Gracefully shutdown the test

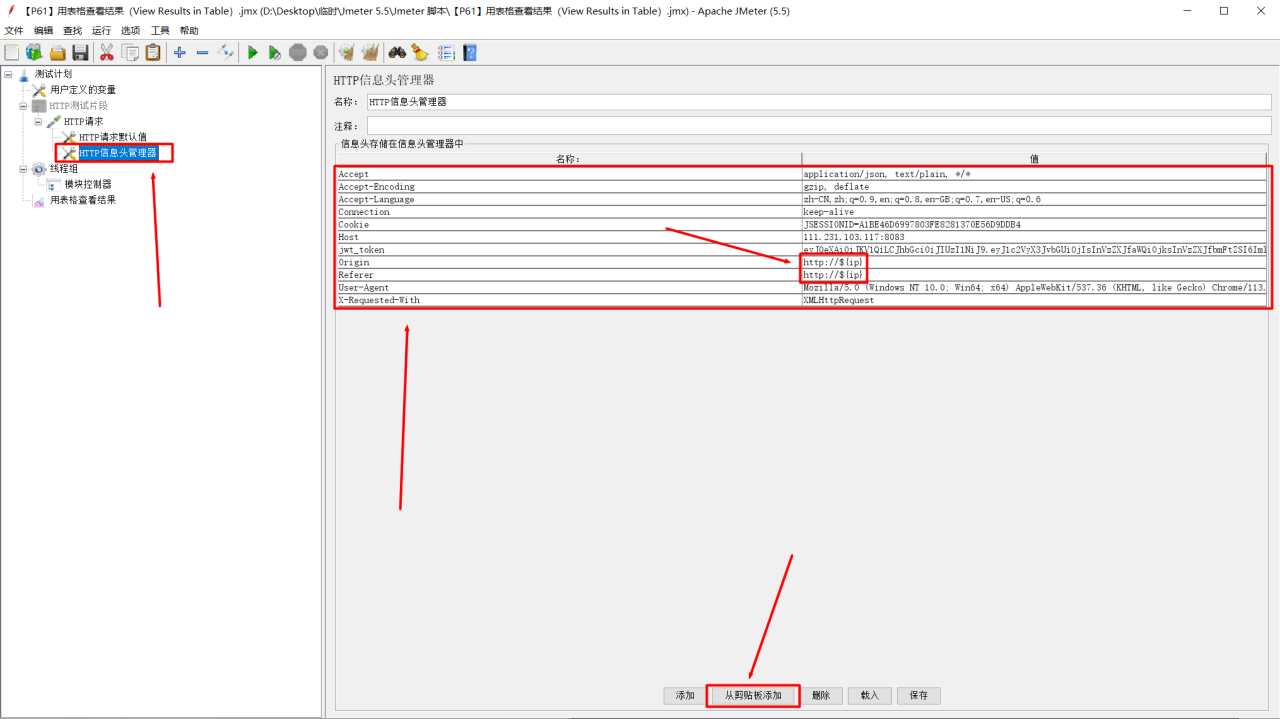(x=320, y=52)
